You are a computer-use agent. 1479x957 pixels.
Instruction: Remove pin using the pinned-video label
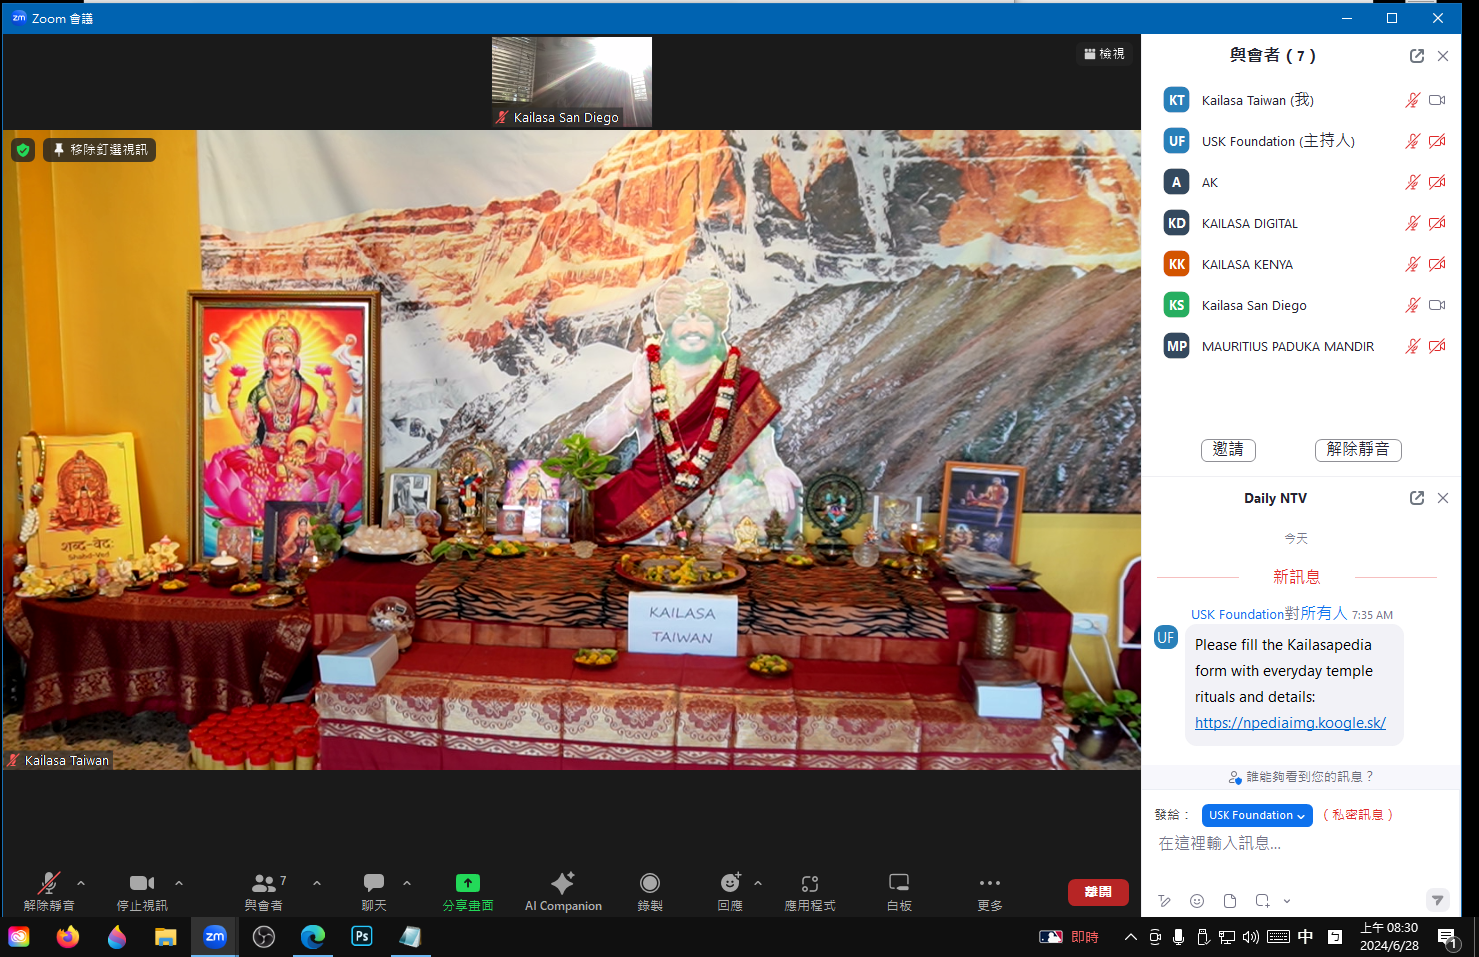100,150
